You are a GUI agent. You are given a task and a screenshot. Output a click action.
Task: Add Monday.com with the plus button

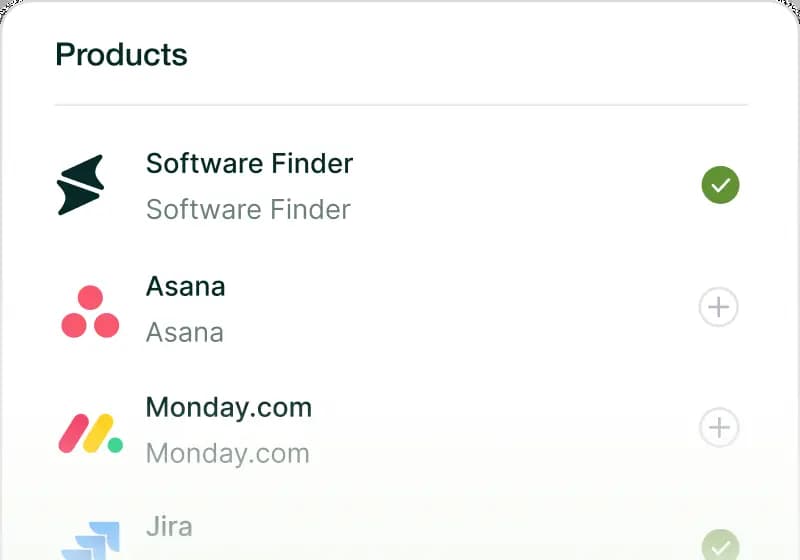click(718, 428)
